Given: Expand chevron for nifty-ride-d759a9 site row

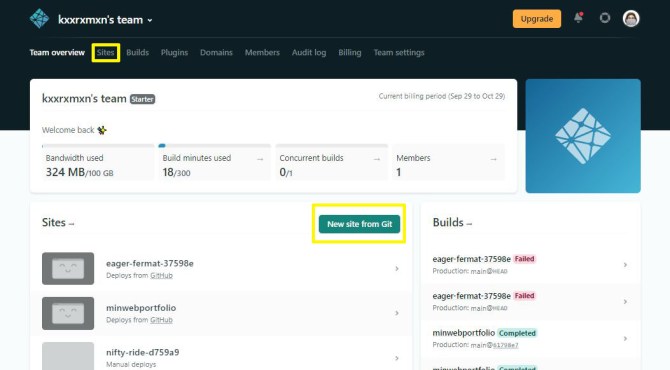Looking at the screenshot, I should pos(397,358).
